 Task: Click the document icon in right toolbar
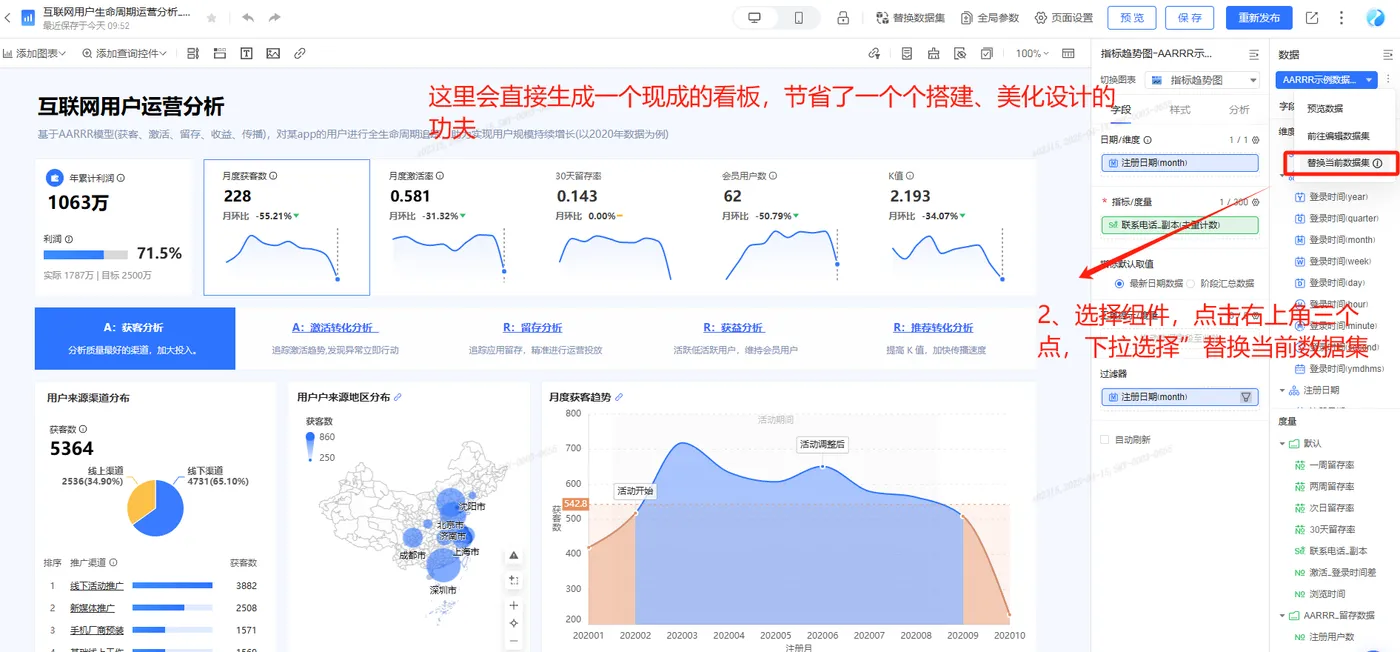[907, 53]
